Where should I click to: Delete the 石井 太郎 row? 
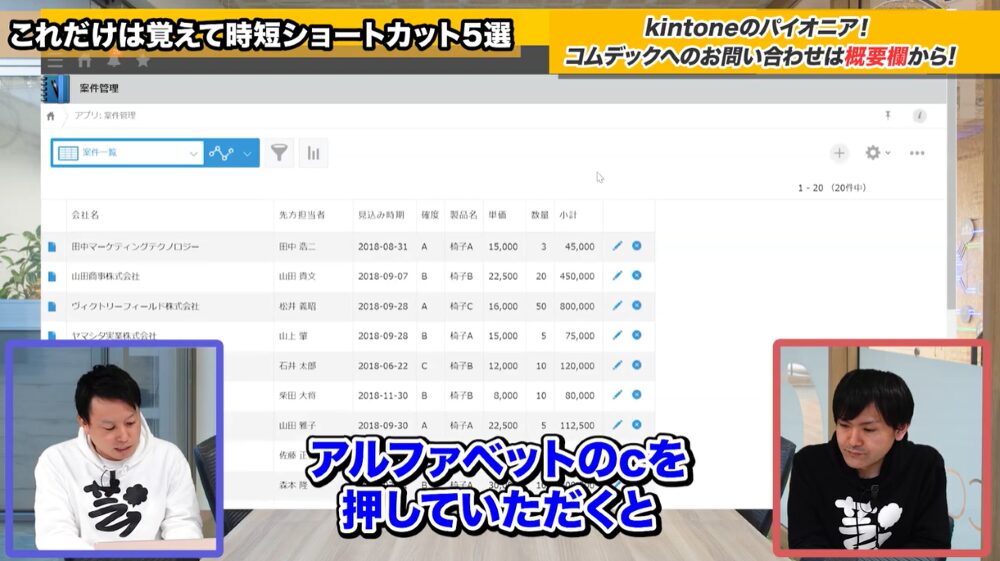636,365
